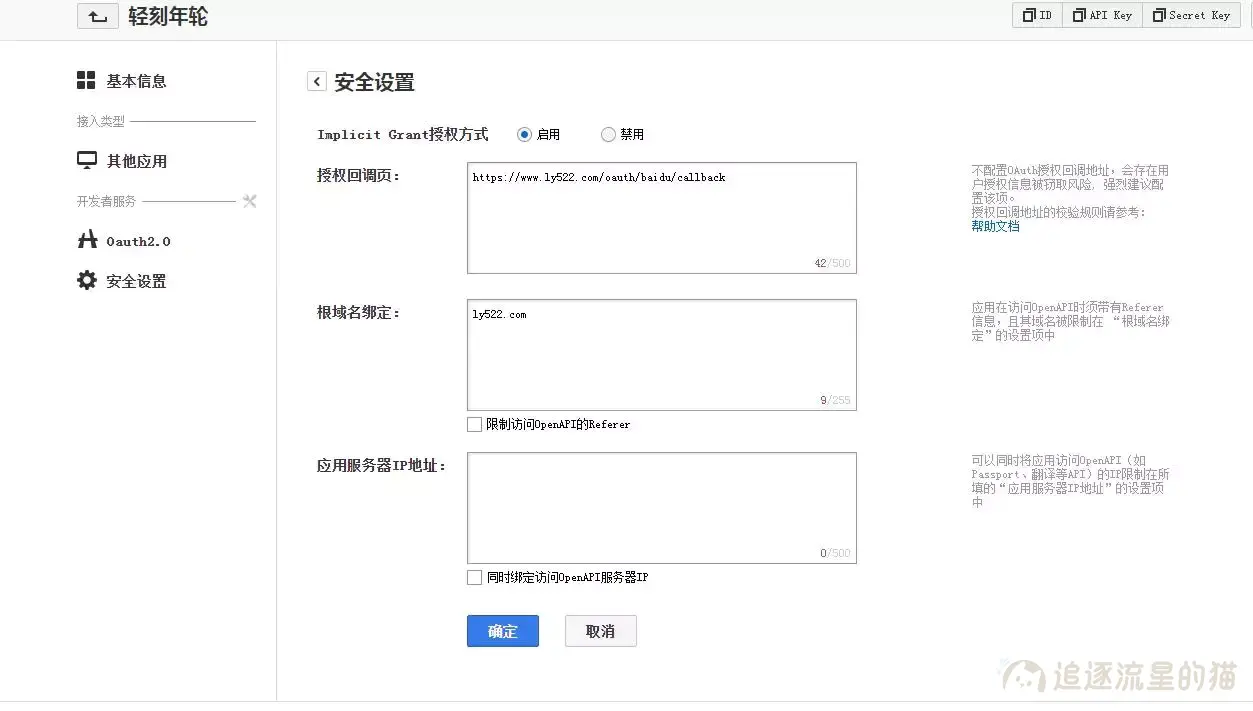The width and height of the screenshot is (1253, 711).
Task: Click the gear icon beside 安全设置
Action: [x=87, y=280]
